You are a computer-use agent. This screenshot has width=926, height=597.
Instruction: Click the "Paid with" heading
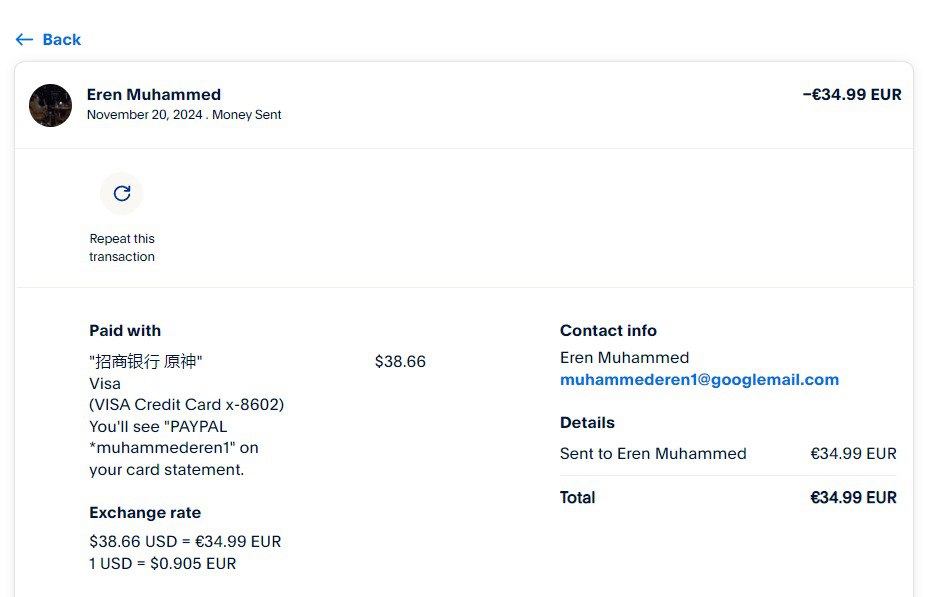click(x=125, y=331)
